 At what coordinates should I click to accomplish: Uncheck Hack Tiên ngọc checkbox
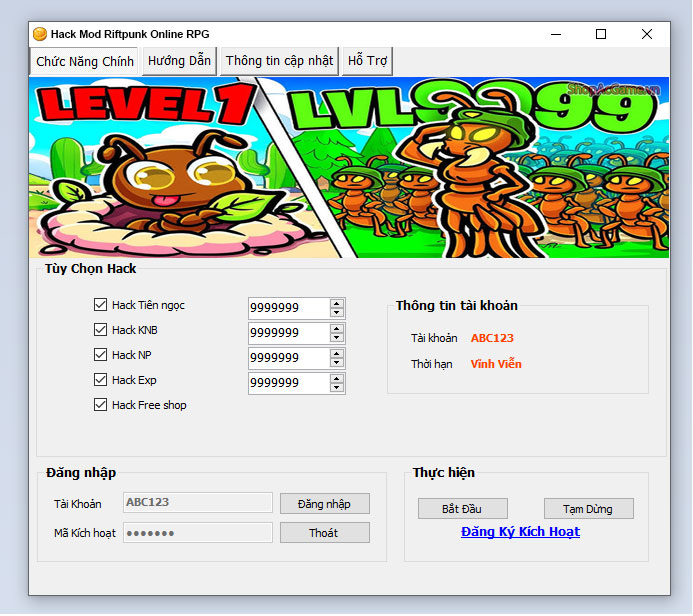100,304
